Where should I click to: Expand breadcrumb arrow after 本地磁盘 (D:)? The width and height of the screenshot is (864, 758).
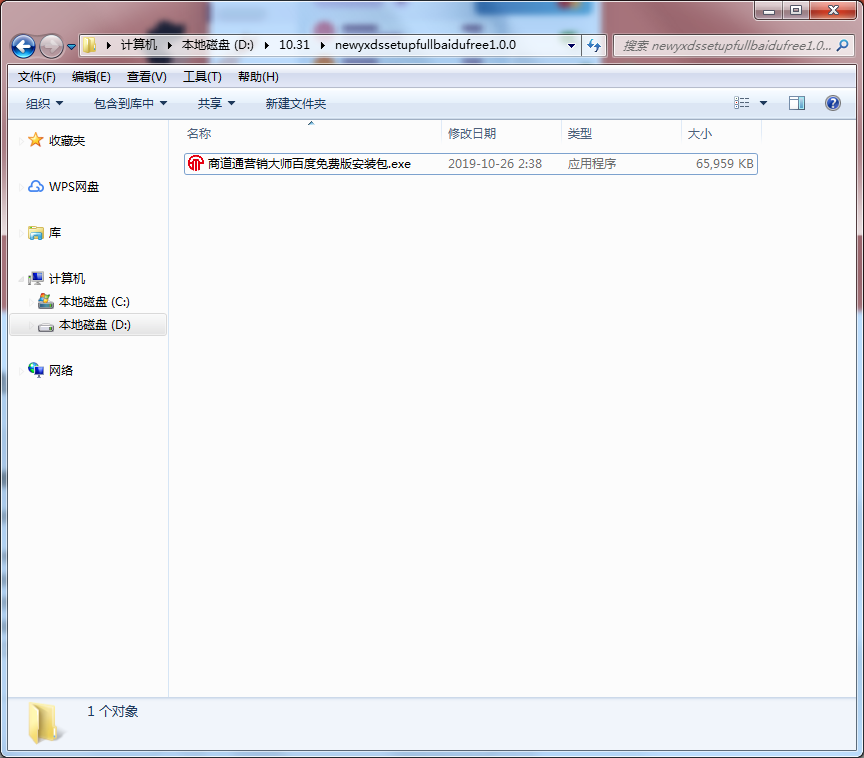click(267, 45)
